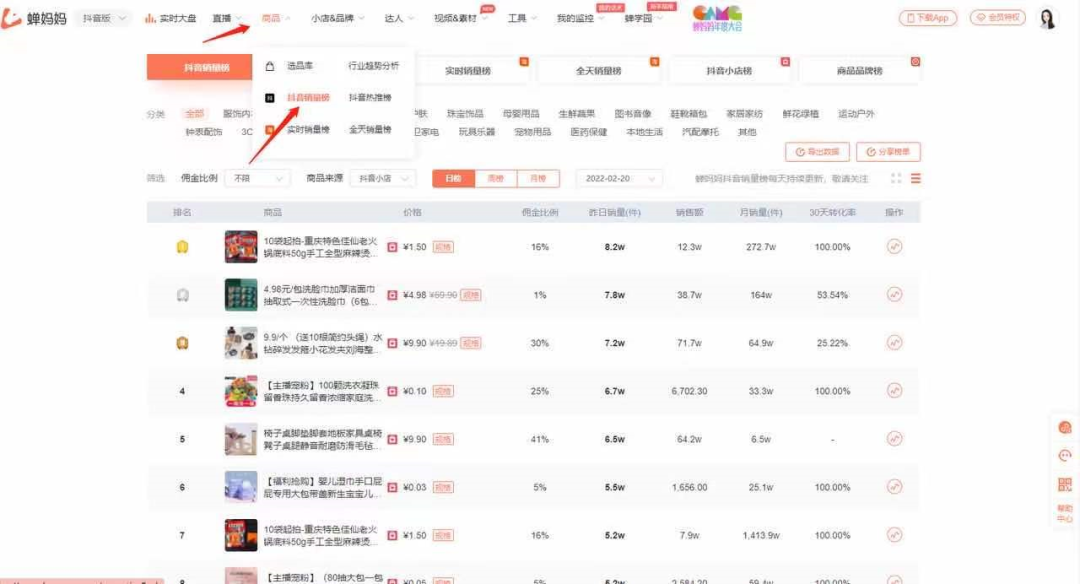This screenshot has height=584, width=1080.
Task: Open the user avatar profile
Action: [1047, 19]
